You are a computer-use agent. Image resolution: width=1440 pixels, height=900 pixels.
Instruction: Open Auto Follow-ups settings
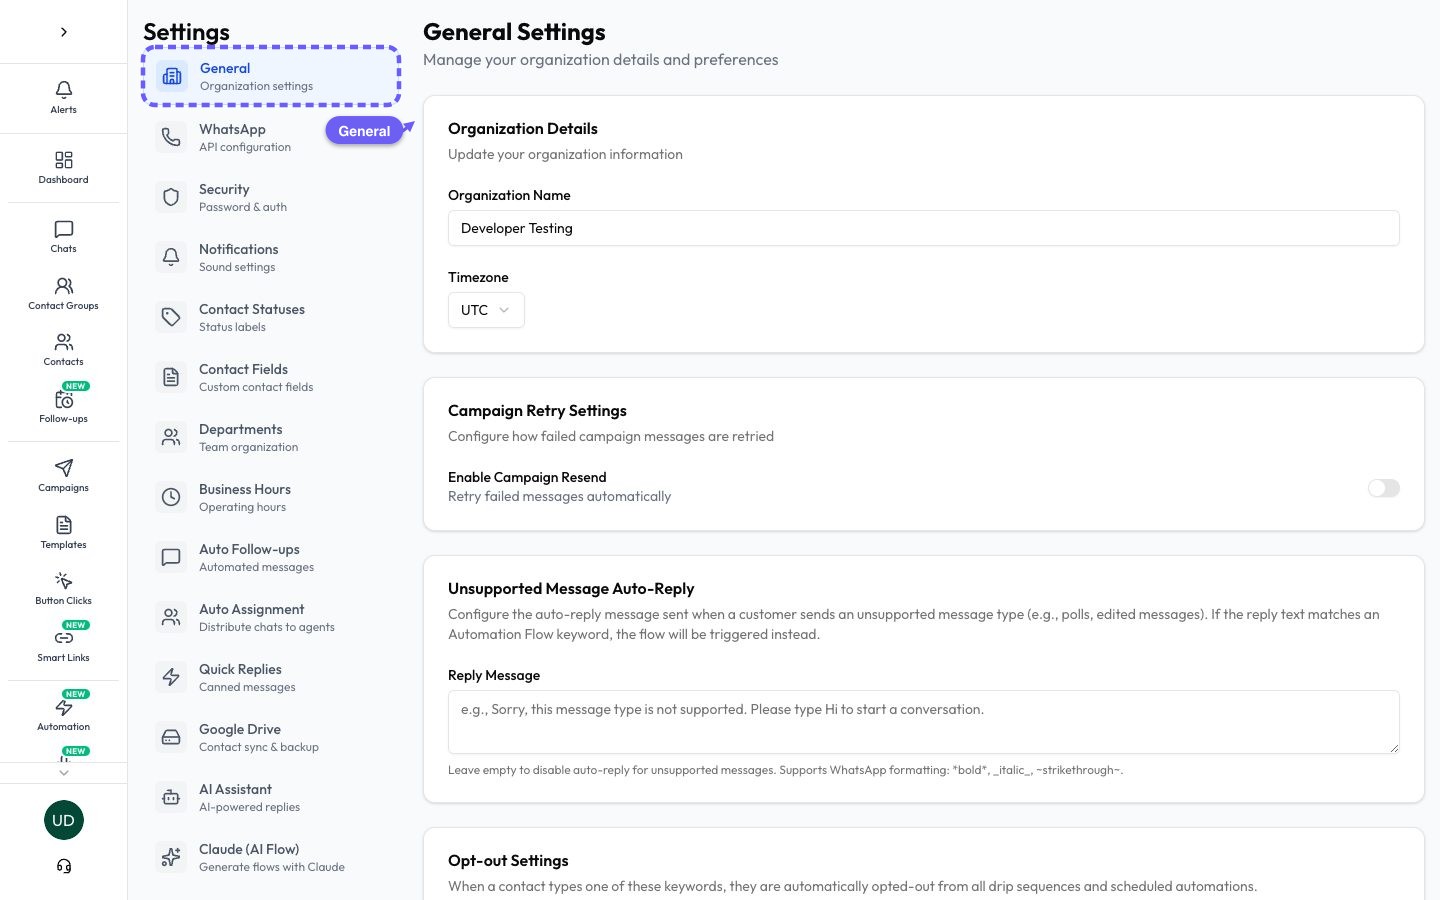point(271,557)
